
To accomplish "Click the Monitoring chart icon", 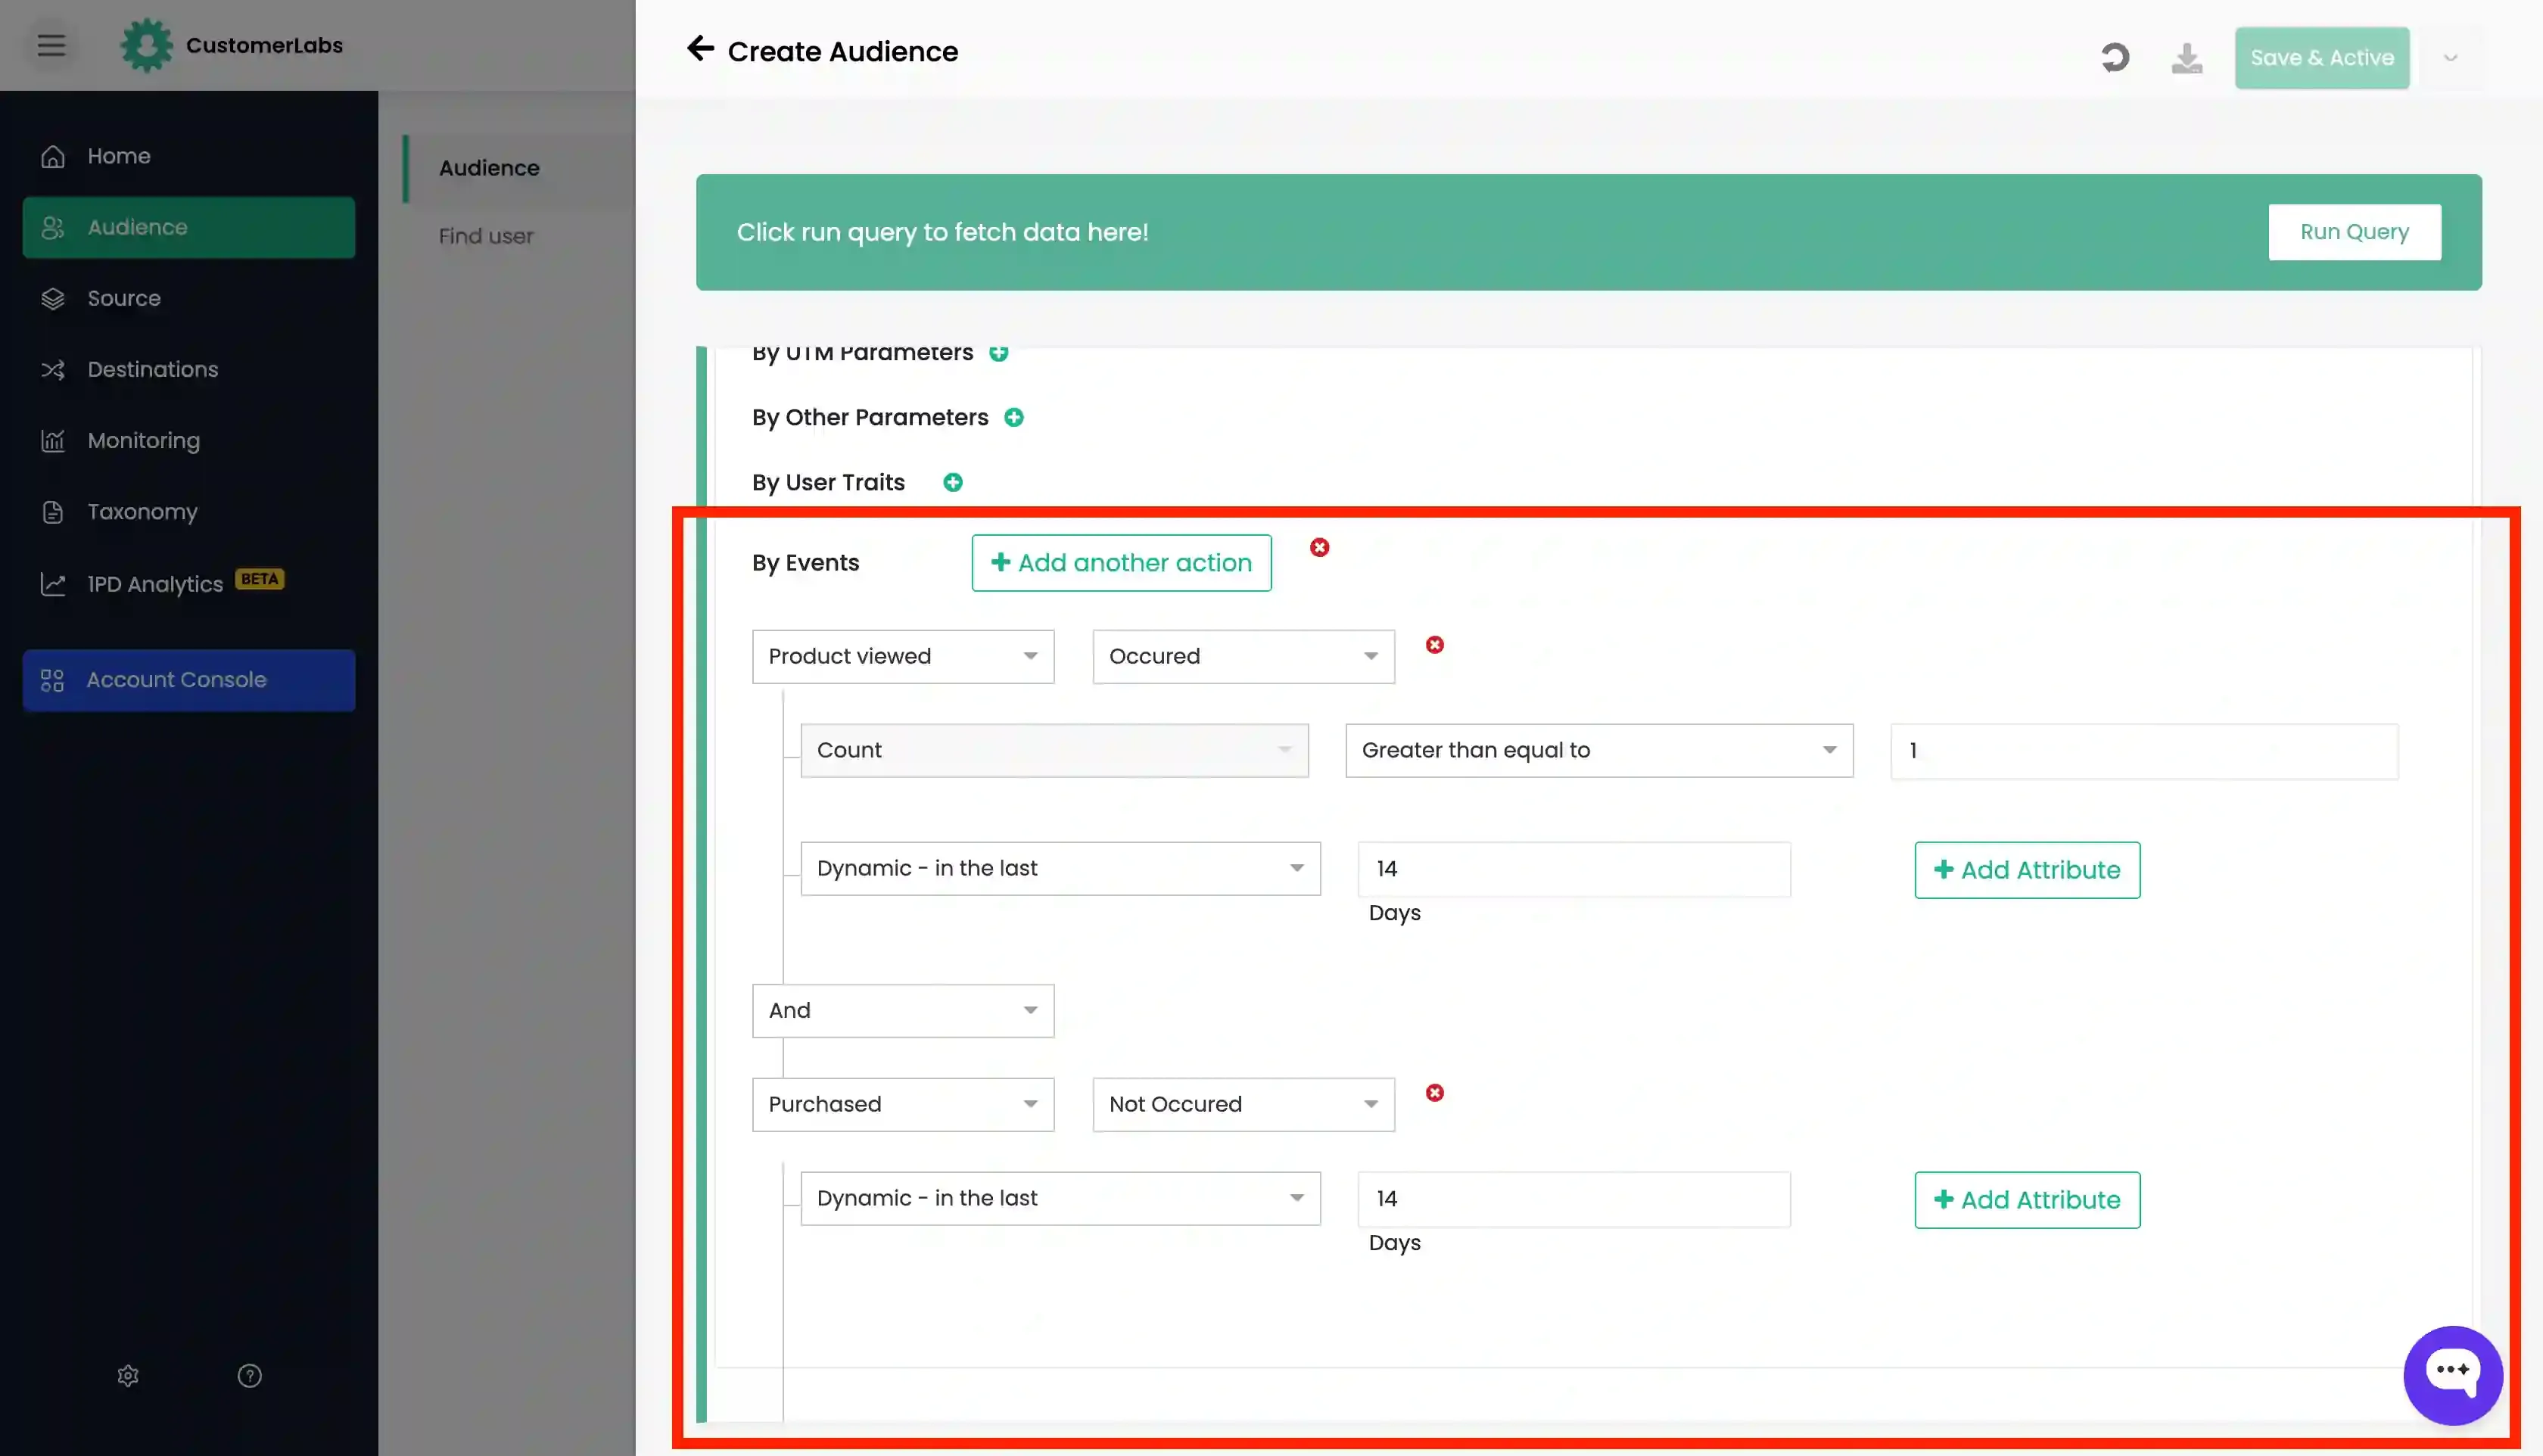I will tap(53, 440).
